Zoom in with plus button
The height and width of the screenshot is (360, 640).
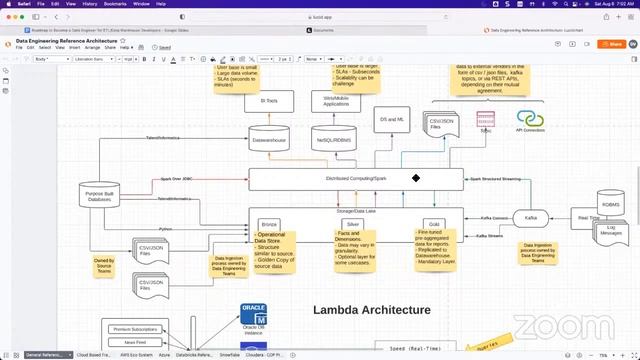[x=623, y=355]
